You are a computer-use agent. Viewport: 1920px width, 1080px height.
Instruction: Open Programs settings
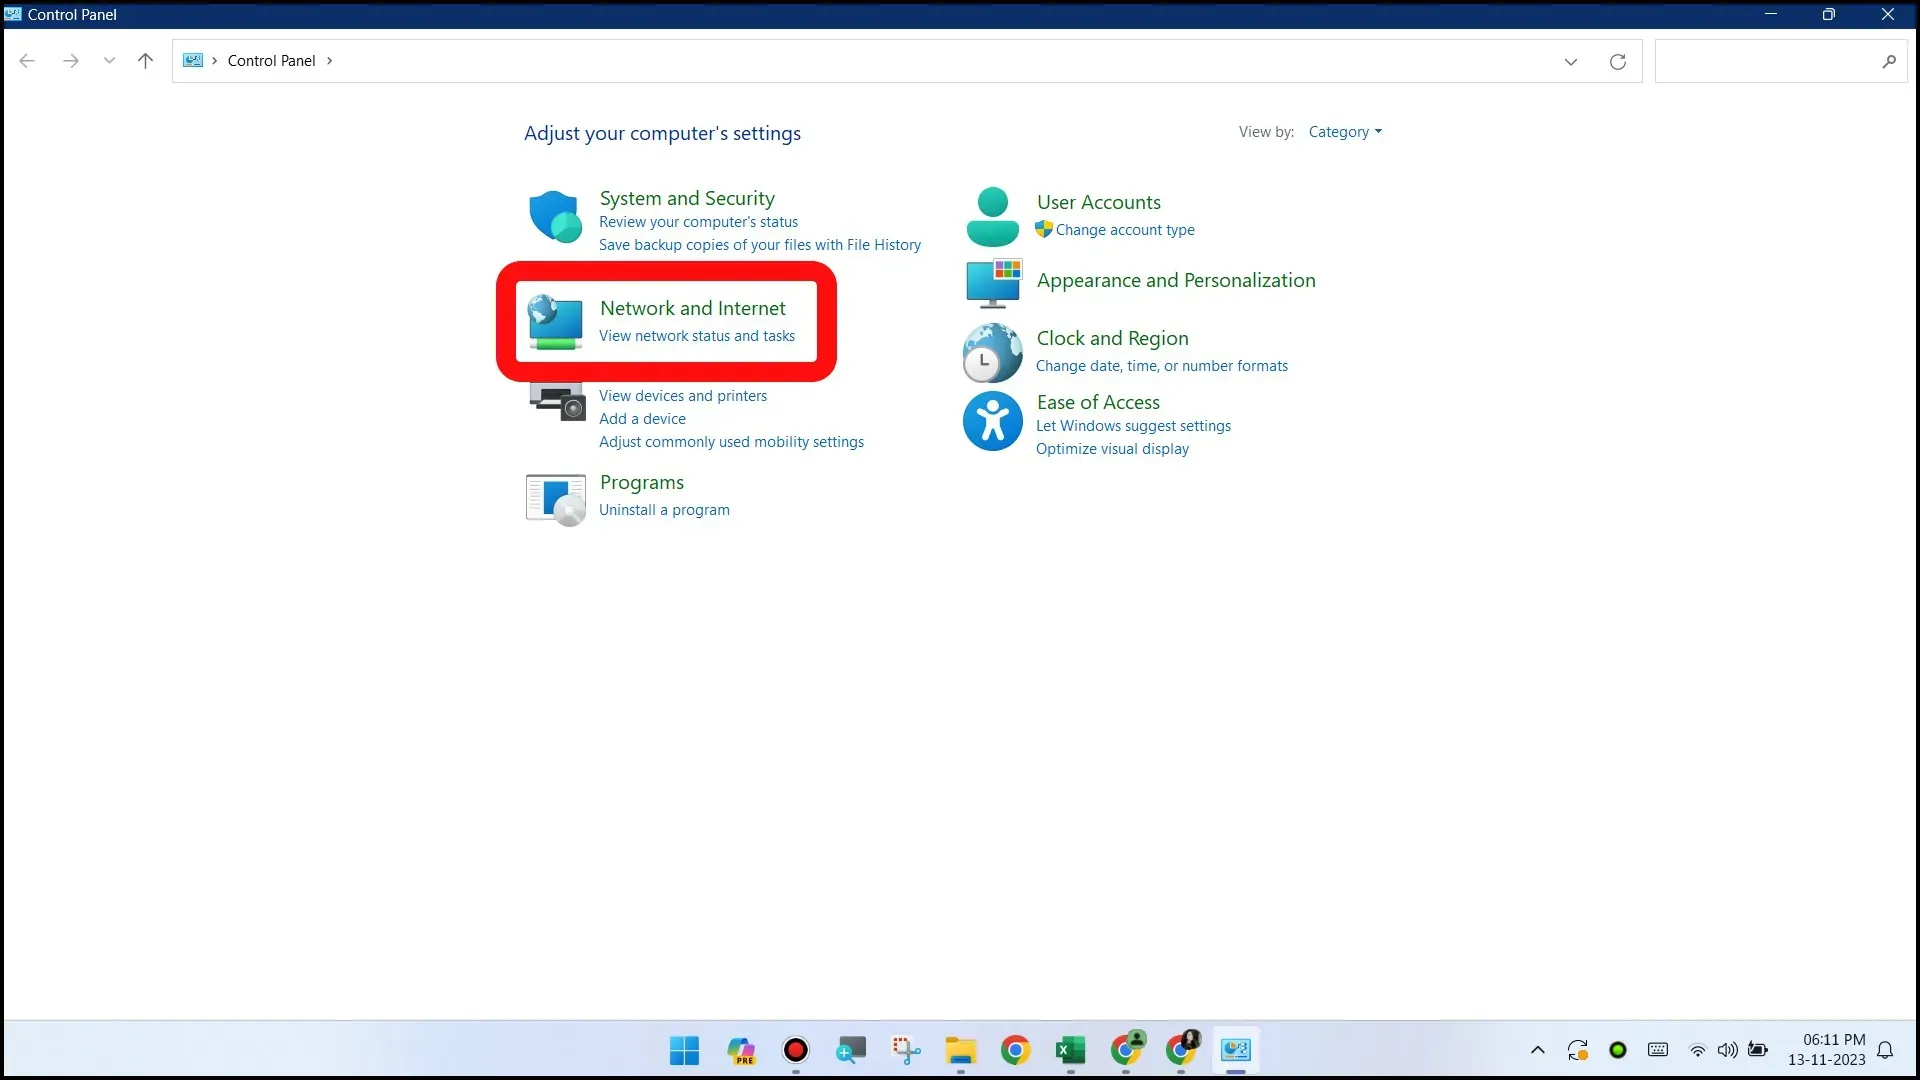click(641, 481)
